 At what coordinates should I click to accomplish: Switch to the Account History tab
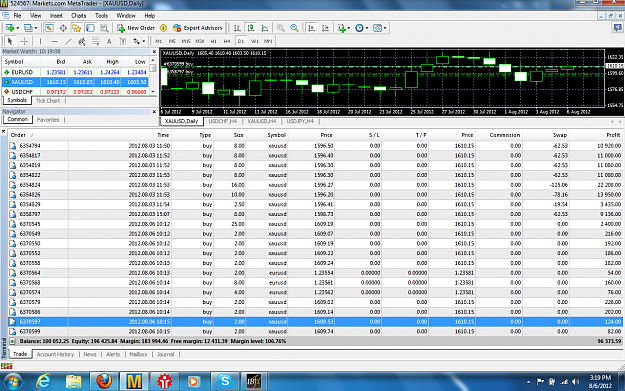click(x=55, y=354)
